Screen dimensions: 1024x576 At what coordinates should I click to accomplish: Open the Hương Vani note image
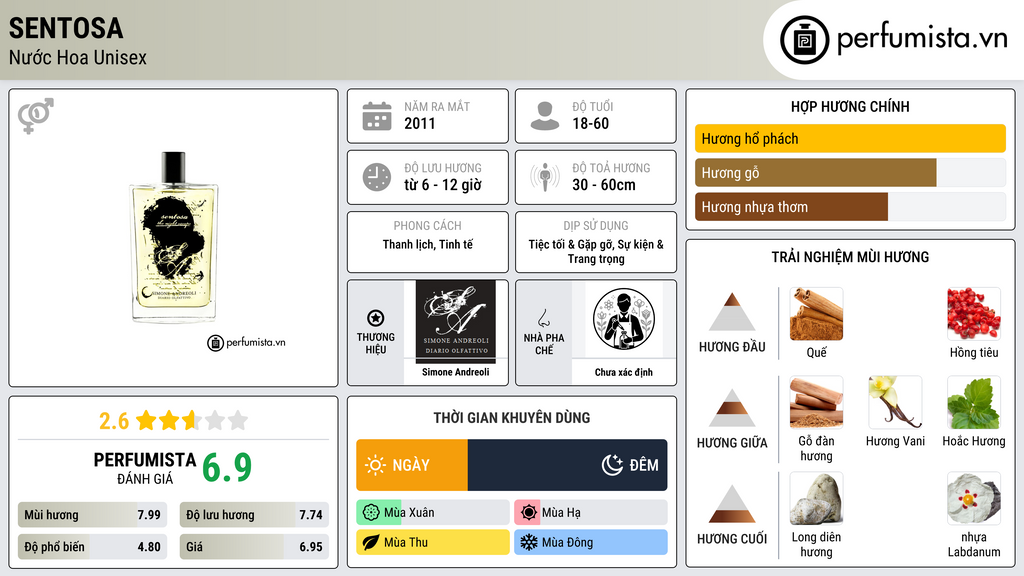pyautogui.click(x=895, y=402)
